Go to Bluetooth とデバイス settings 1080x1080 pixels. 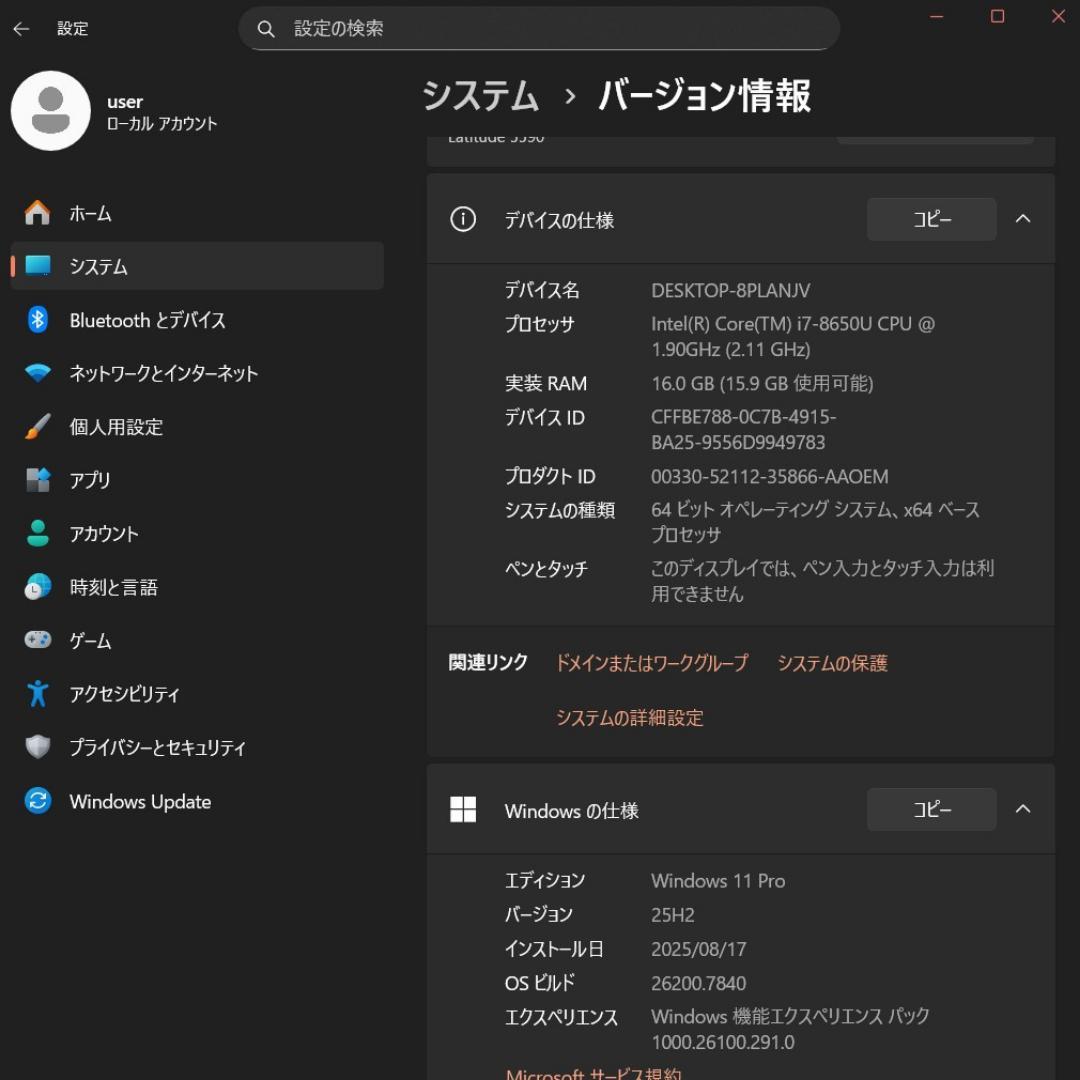click(x=197, y=320)
